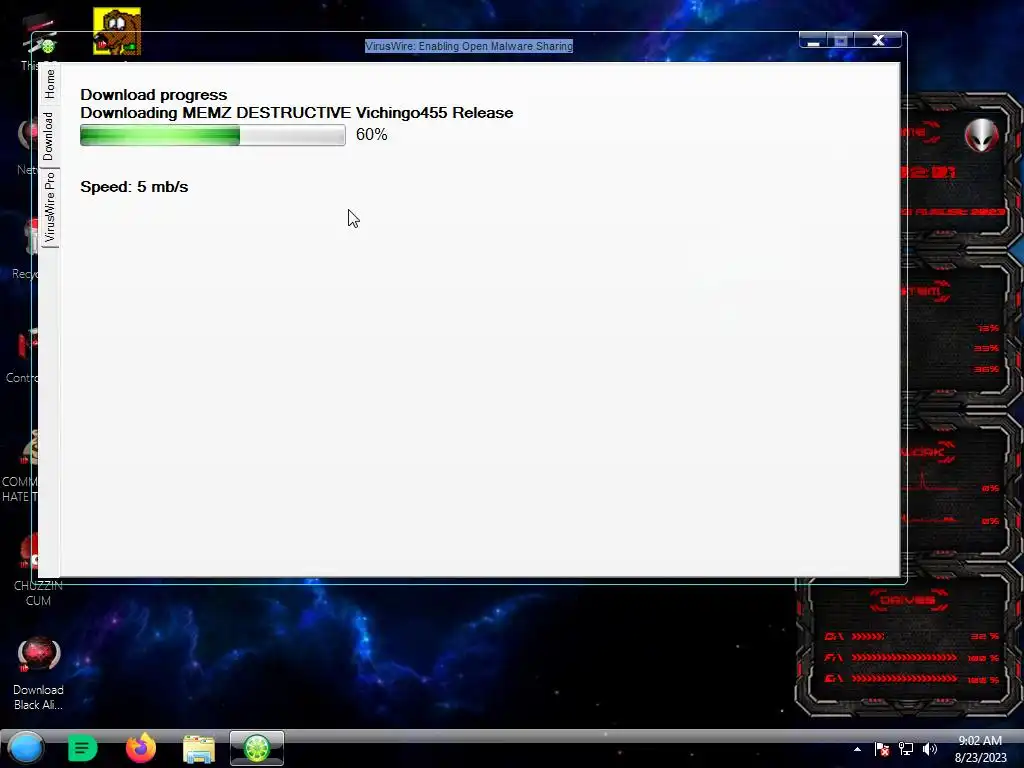Click the Action Center flag tray icon
1024x768 pixels.
[882, 749]
